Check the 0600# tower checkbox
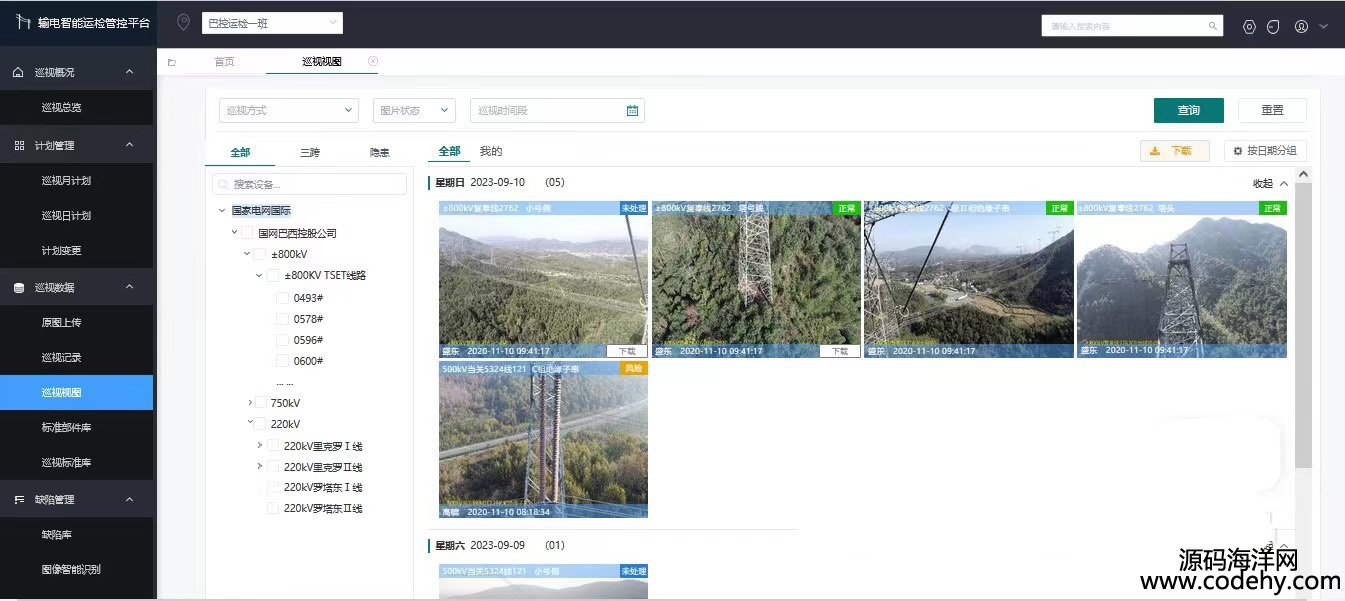 (x=282, y=361)
